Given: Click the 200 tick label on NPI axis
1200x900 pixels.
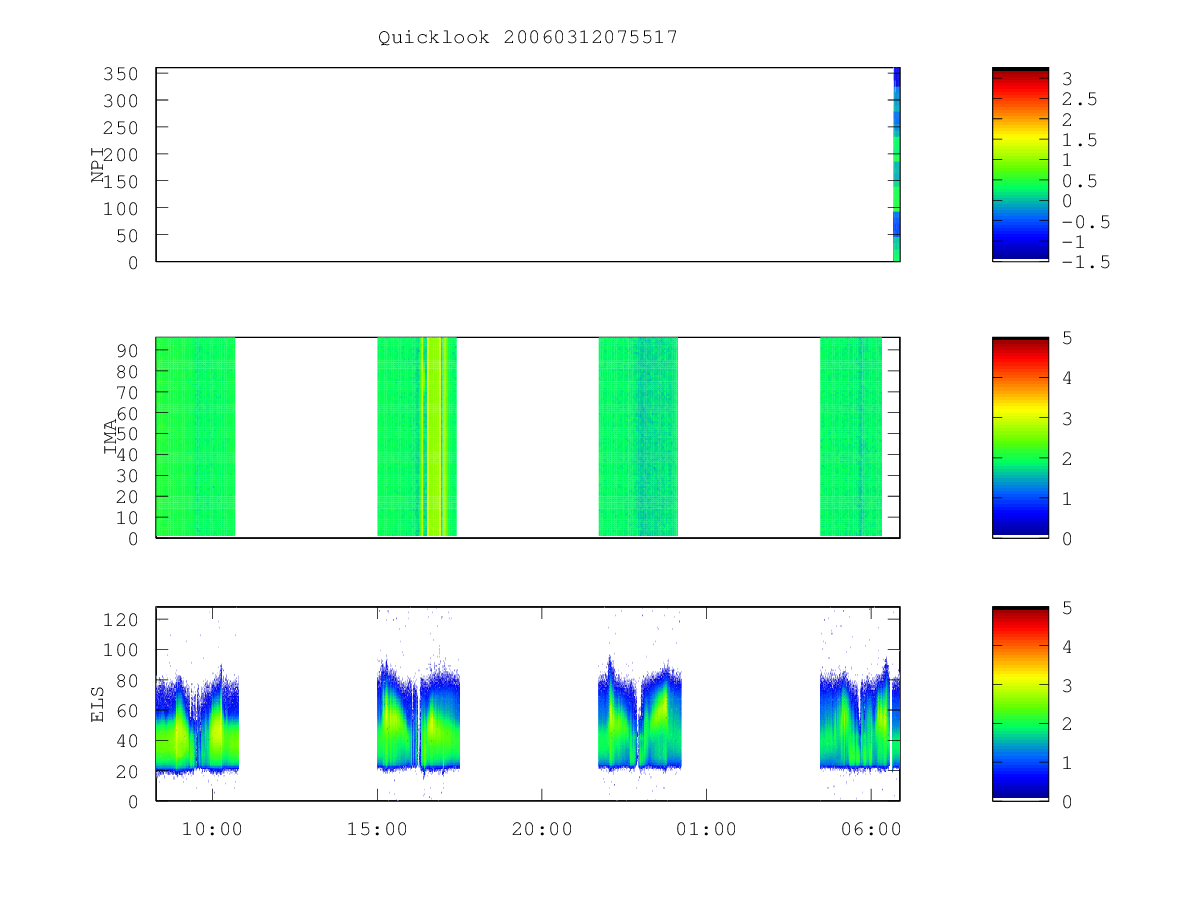Looking at the screenshot, I should coord(121,154).
